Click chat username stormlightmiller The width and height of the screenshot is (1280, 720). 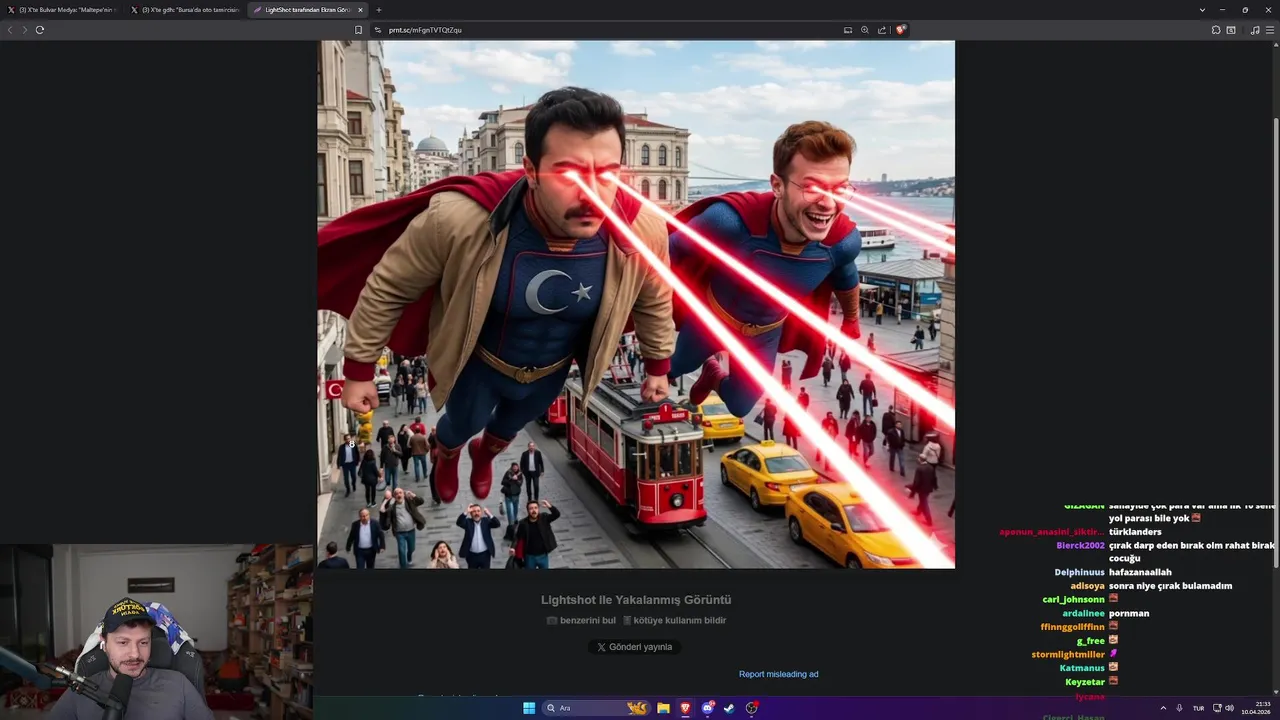1068,655
